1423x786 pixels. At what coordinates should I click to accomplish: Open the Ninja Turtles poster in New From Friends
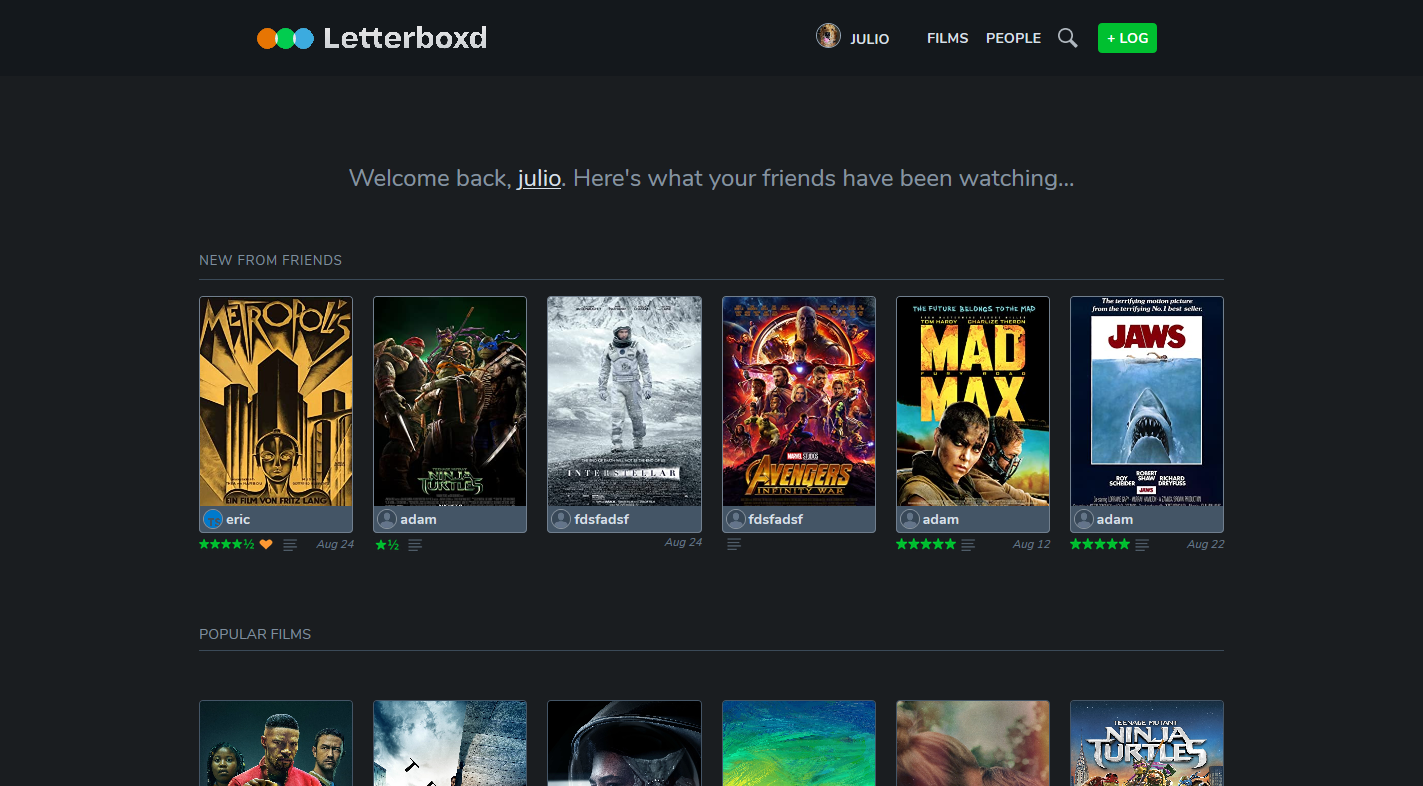(x=450, y=401)
